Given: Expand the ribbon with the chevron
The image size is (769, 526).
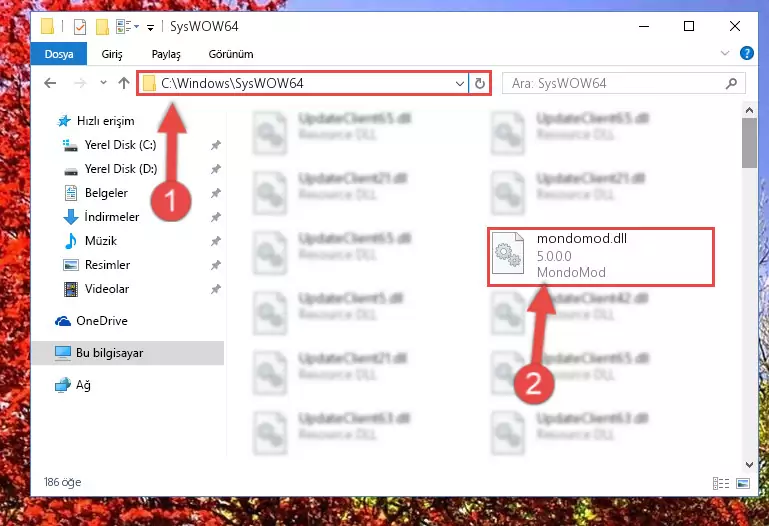Looking at the screenshot, I should coord(724,53).
